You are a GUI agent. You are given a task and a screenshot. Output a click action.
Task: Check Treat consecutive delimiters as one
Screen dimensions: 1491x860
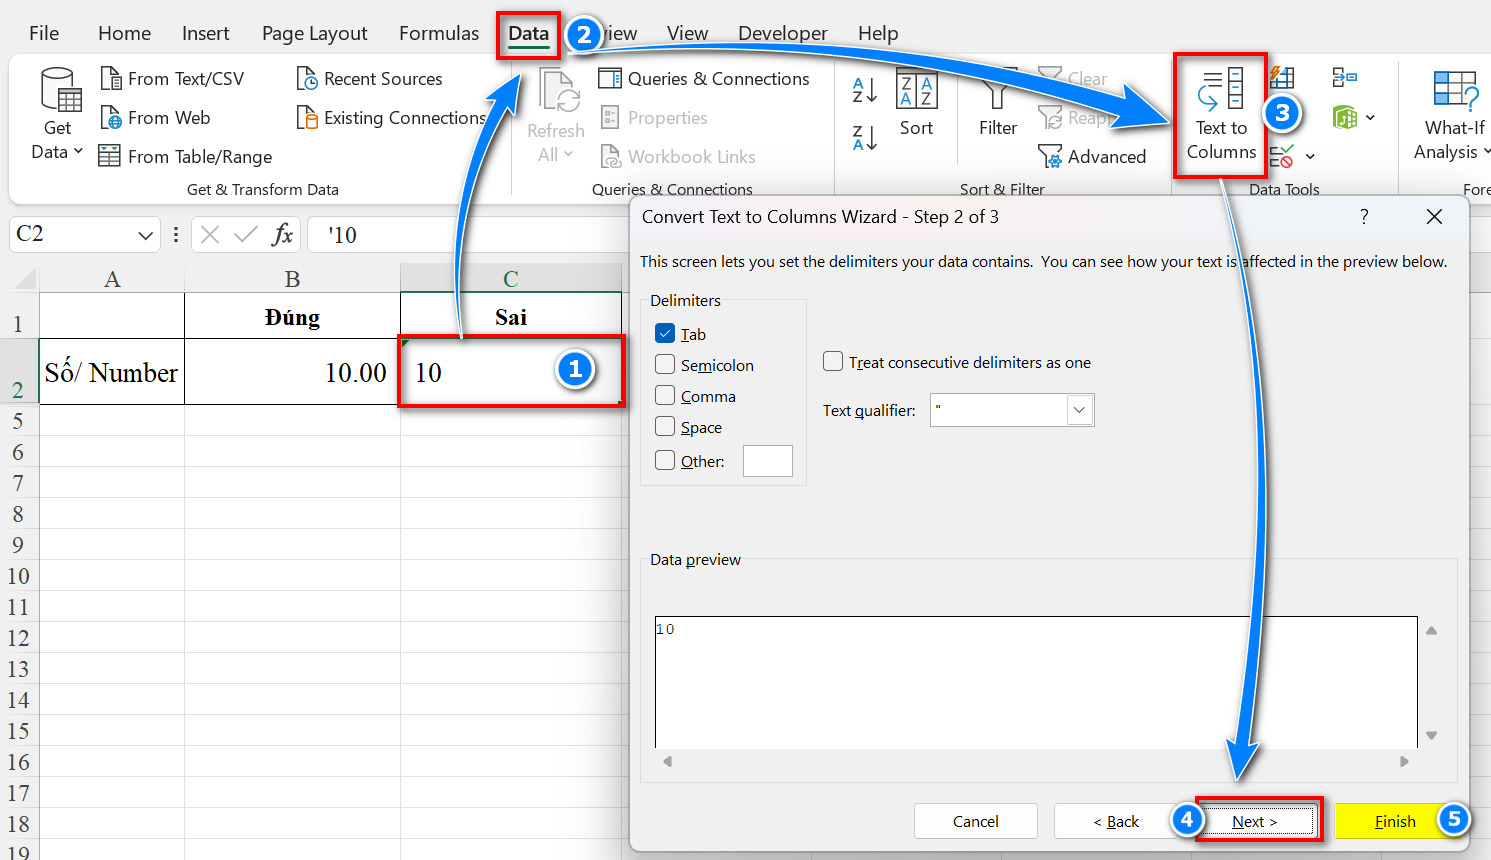click(x=833, y=362)
